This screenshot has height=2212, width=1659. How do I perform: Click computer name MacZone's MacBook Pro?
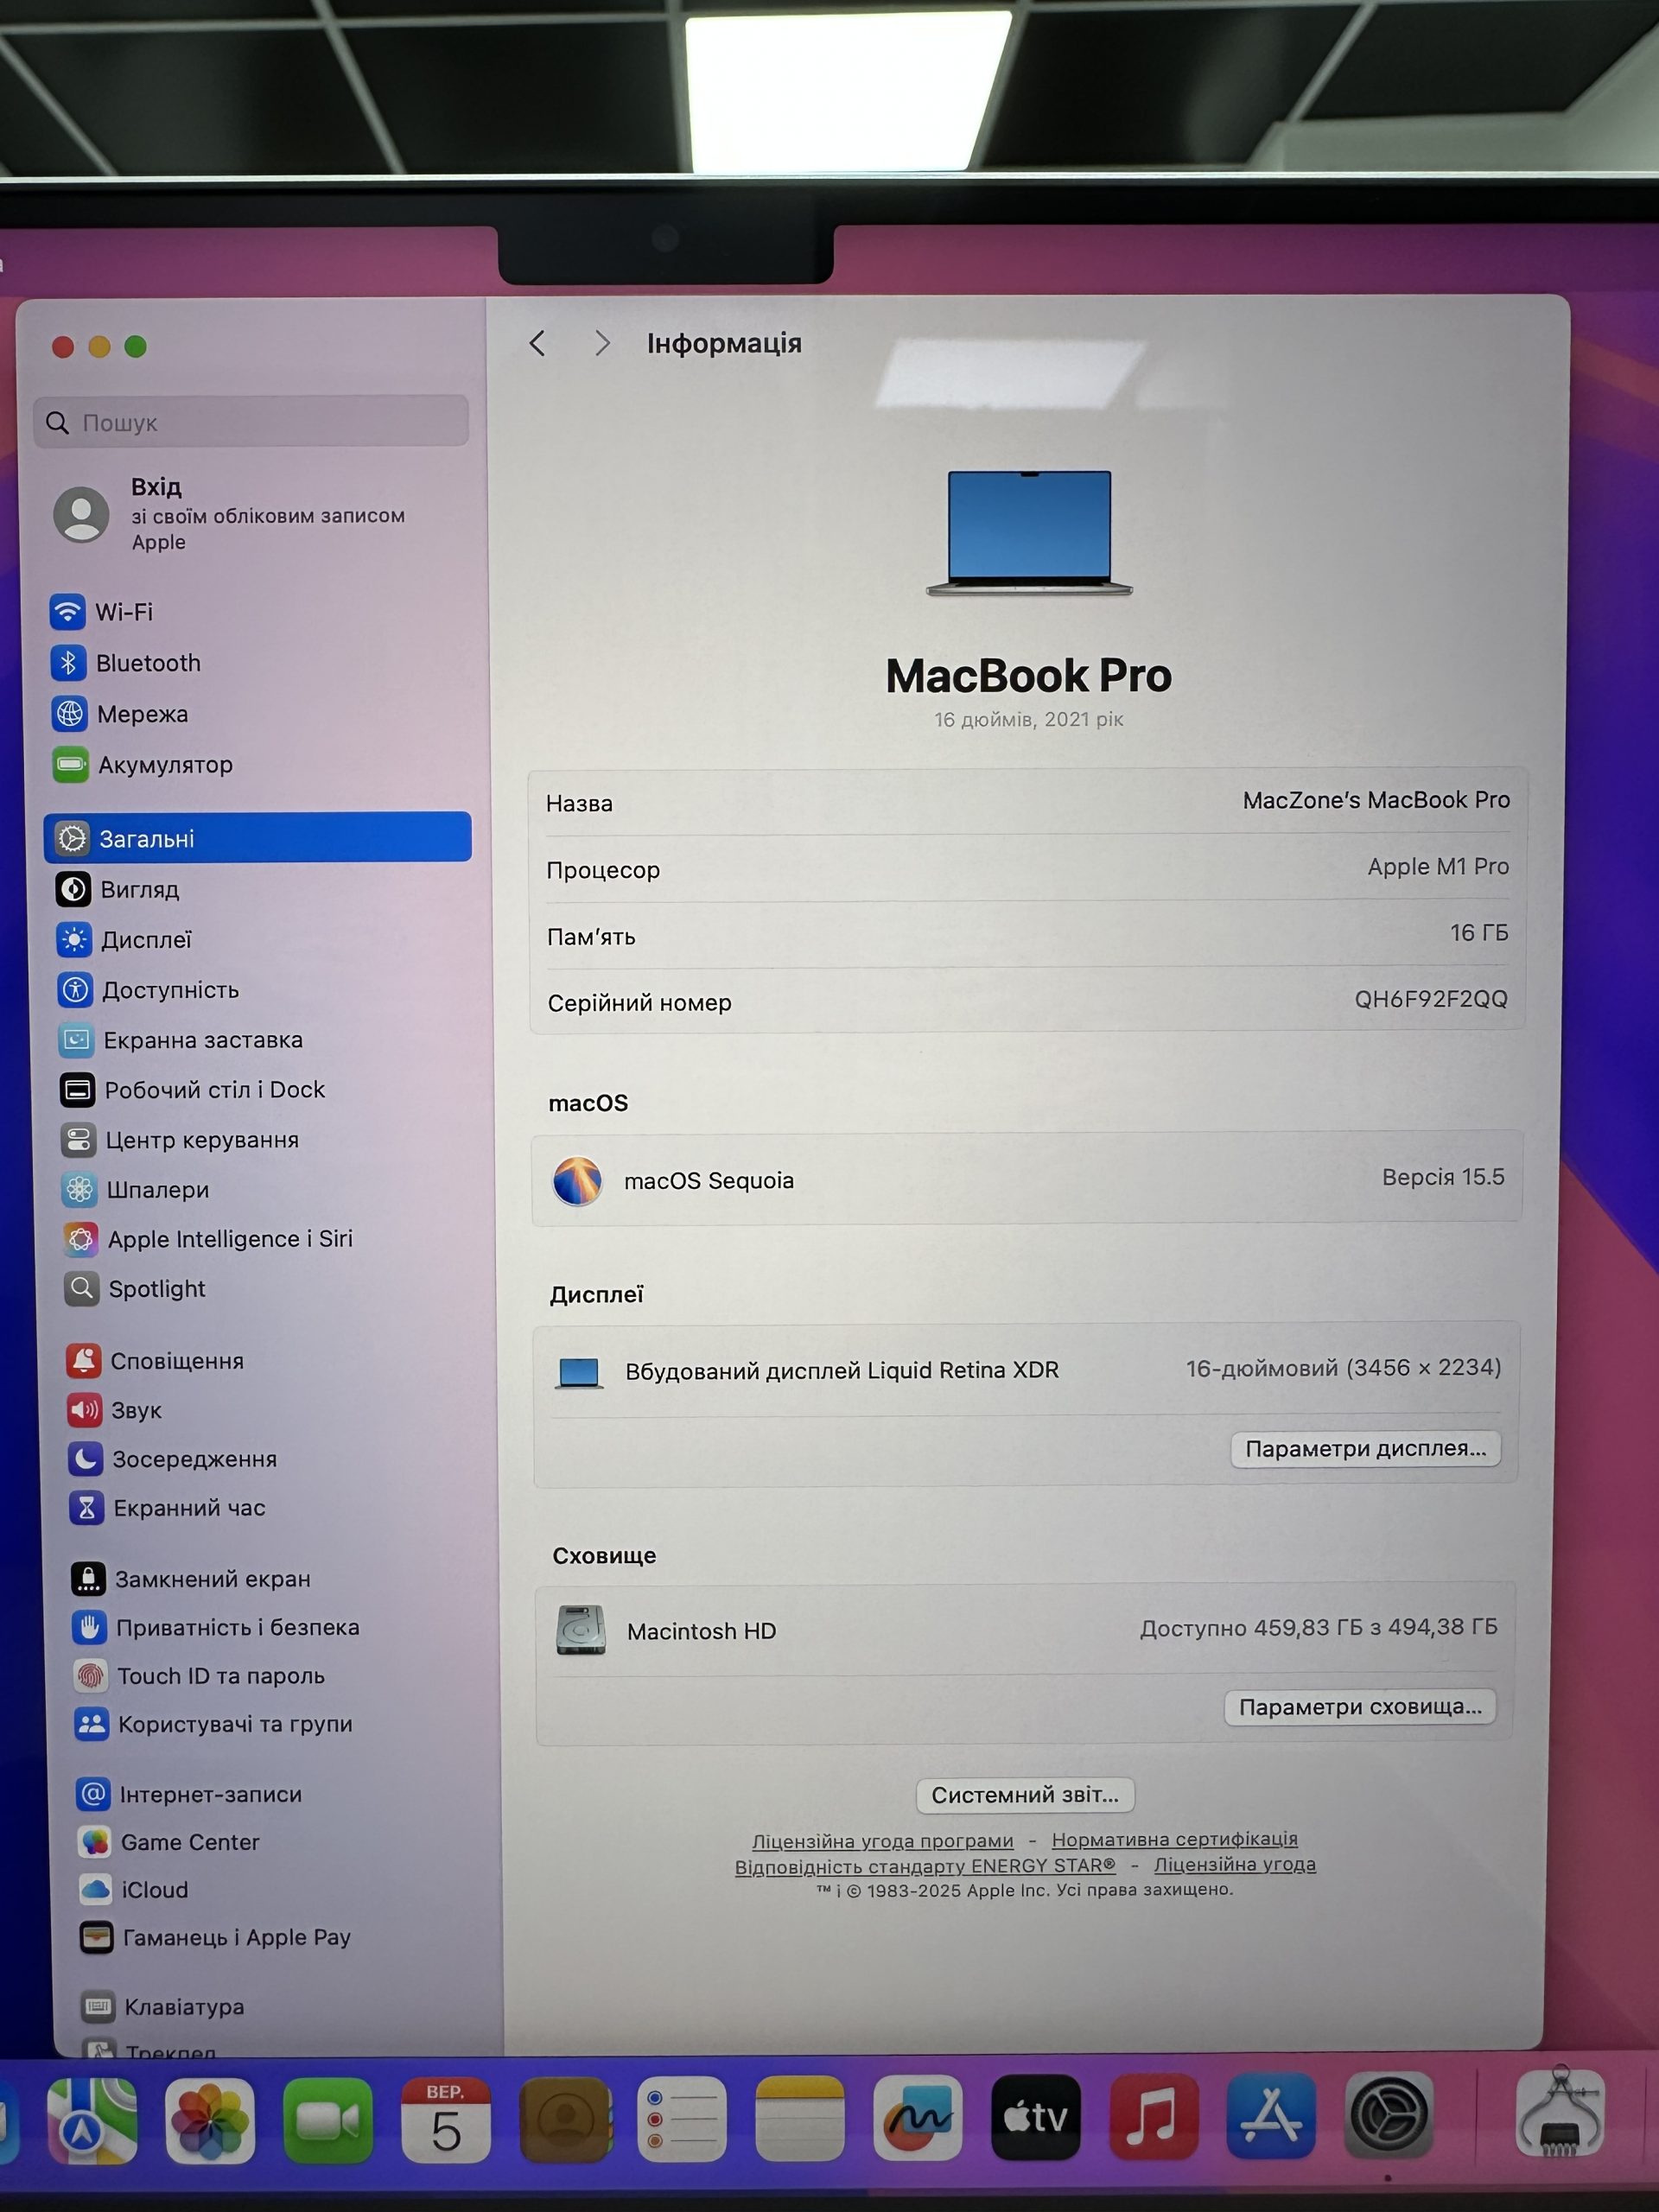pos(1376,800)
